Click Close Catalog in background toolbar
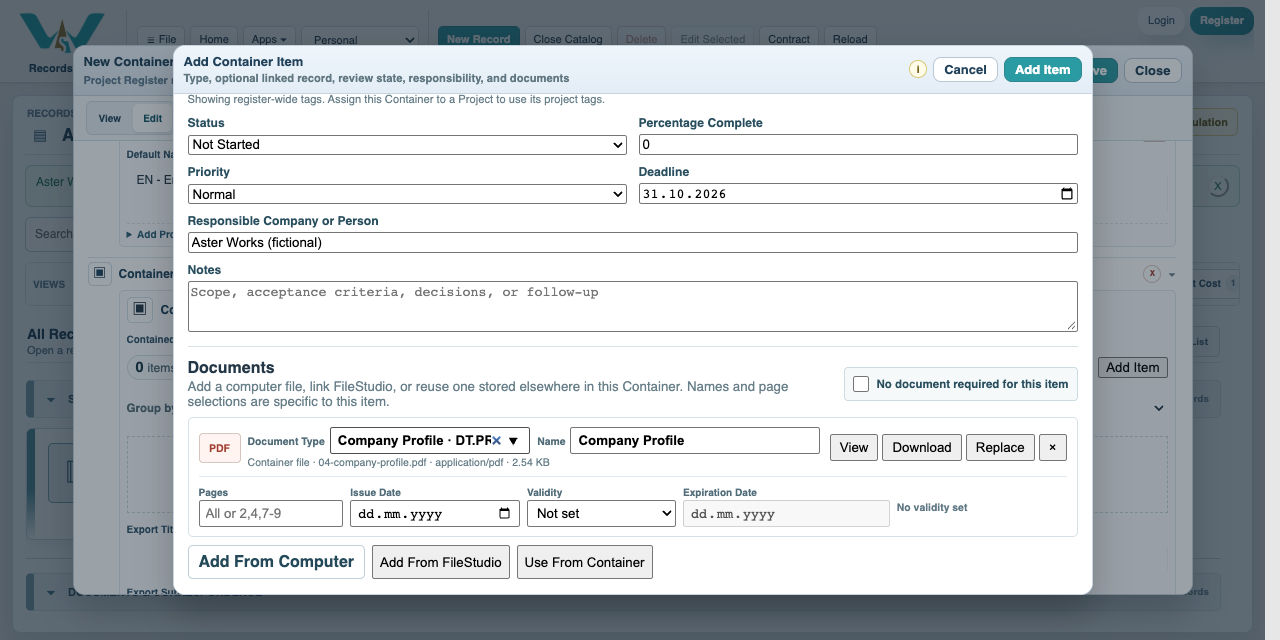The image size is (1280, 640). [568, 40]
